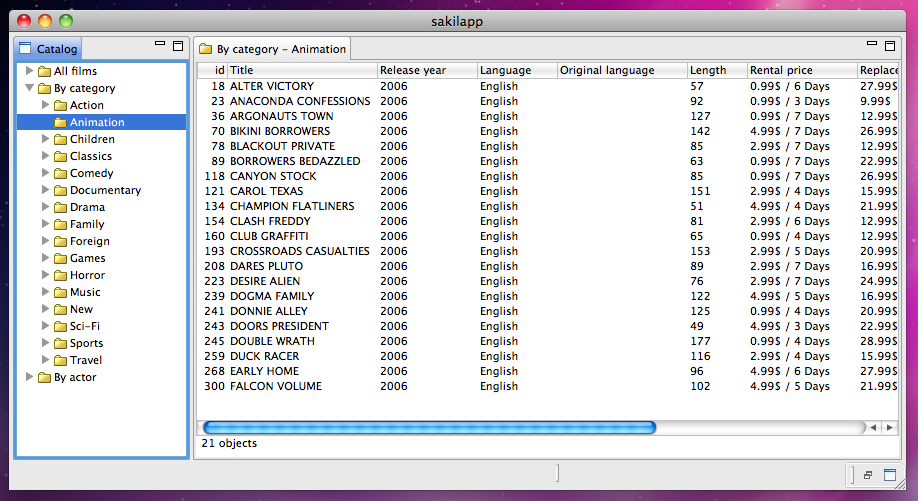Image resolution: width=918 pixels, height=501 pixels.
Task: Maximize the Catalog panel view
Action: click(178, 45)
